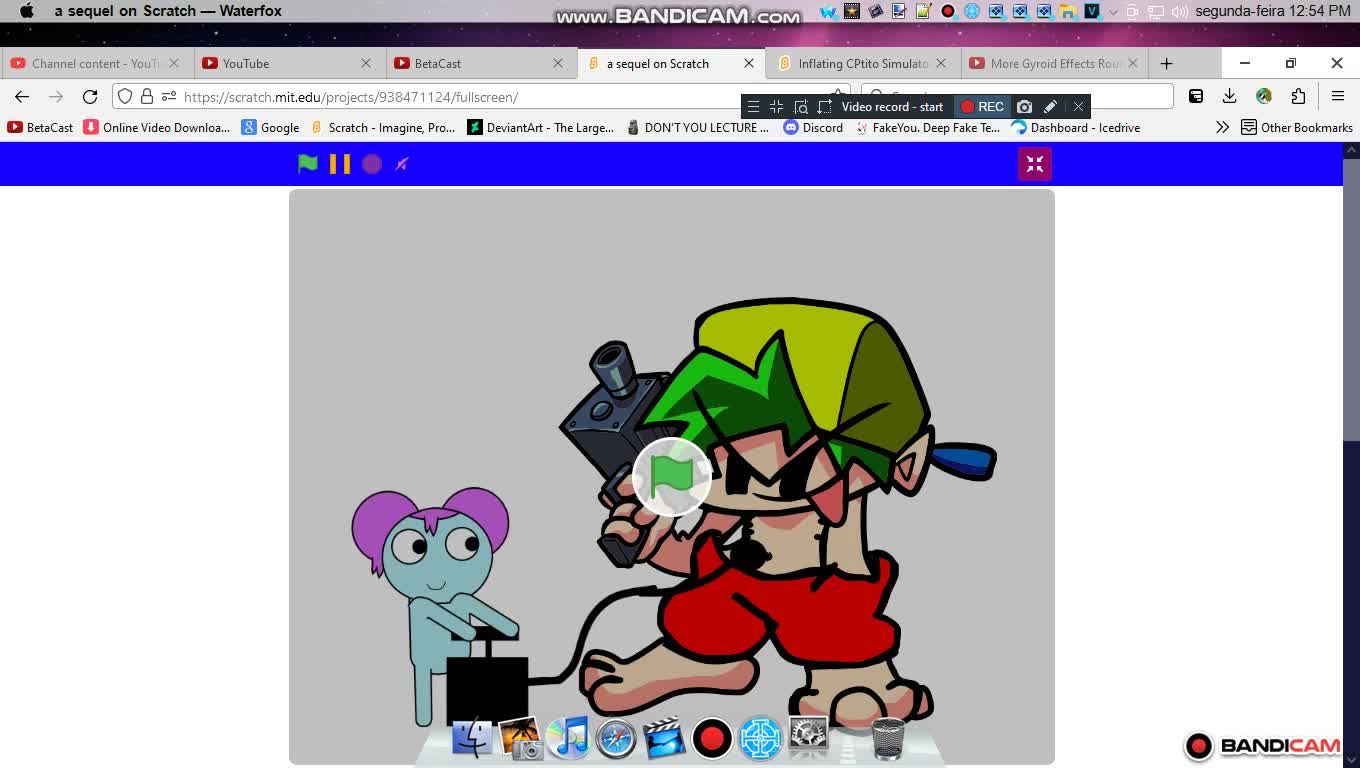Screen dimensions: 1360x768
Task: Click the green flag in the Scratch header
Action: click(x=308, y=164)
